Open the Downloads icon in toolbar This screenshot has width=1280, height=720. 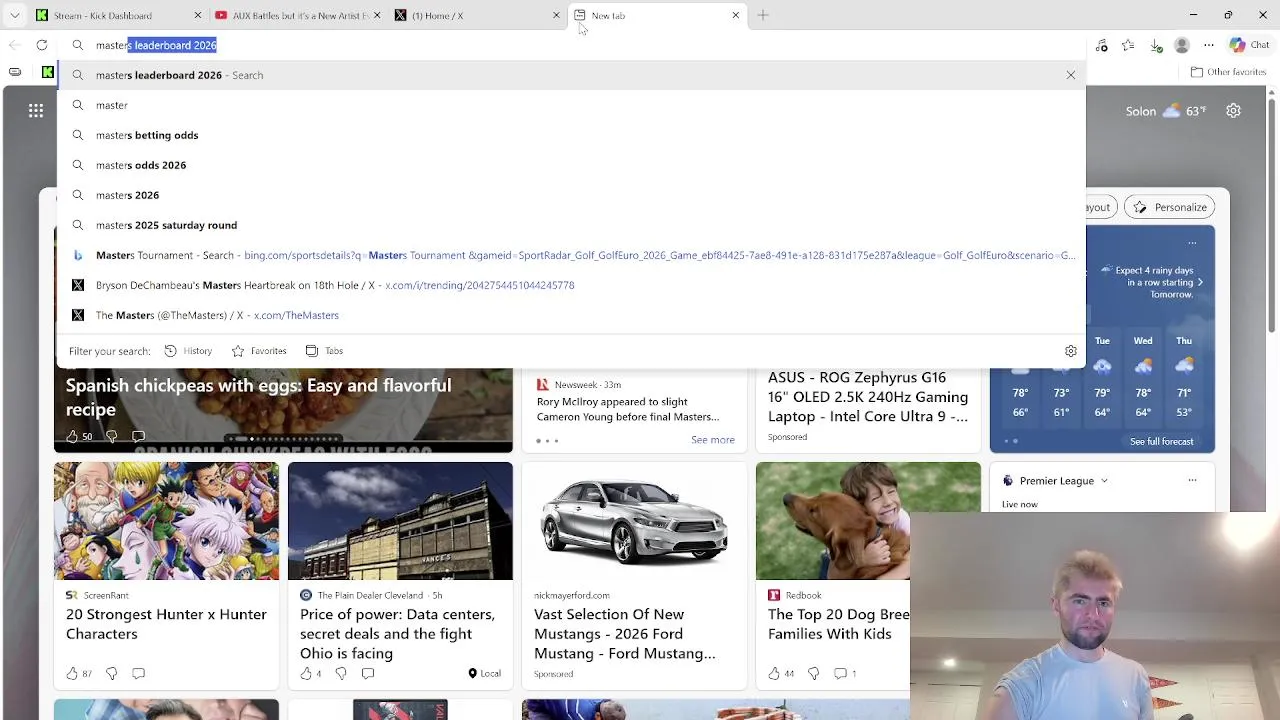click(1155, 45)
